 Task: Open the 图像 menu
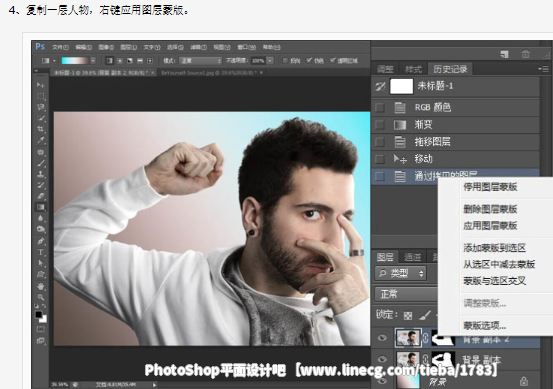pos(106,47)
